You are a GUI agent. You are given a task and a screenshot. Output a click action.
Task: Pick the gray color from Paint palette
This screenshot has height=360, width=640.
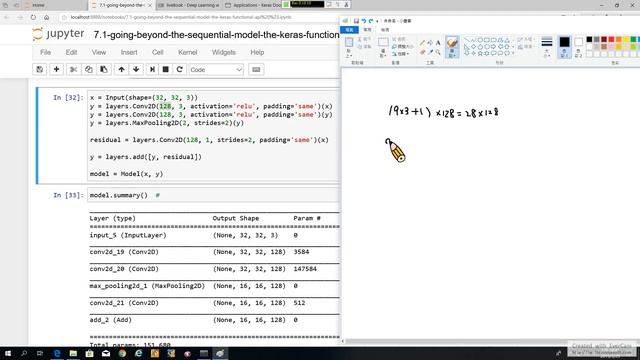coord(596,39)
